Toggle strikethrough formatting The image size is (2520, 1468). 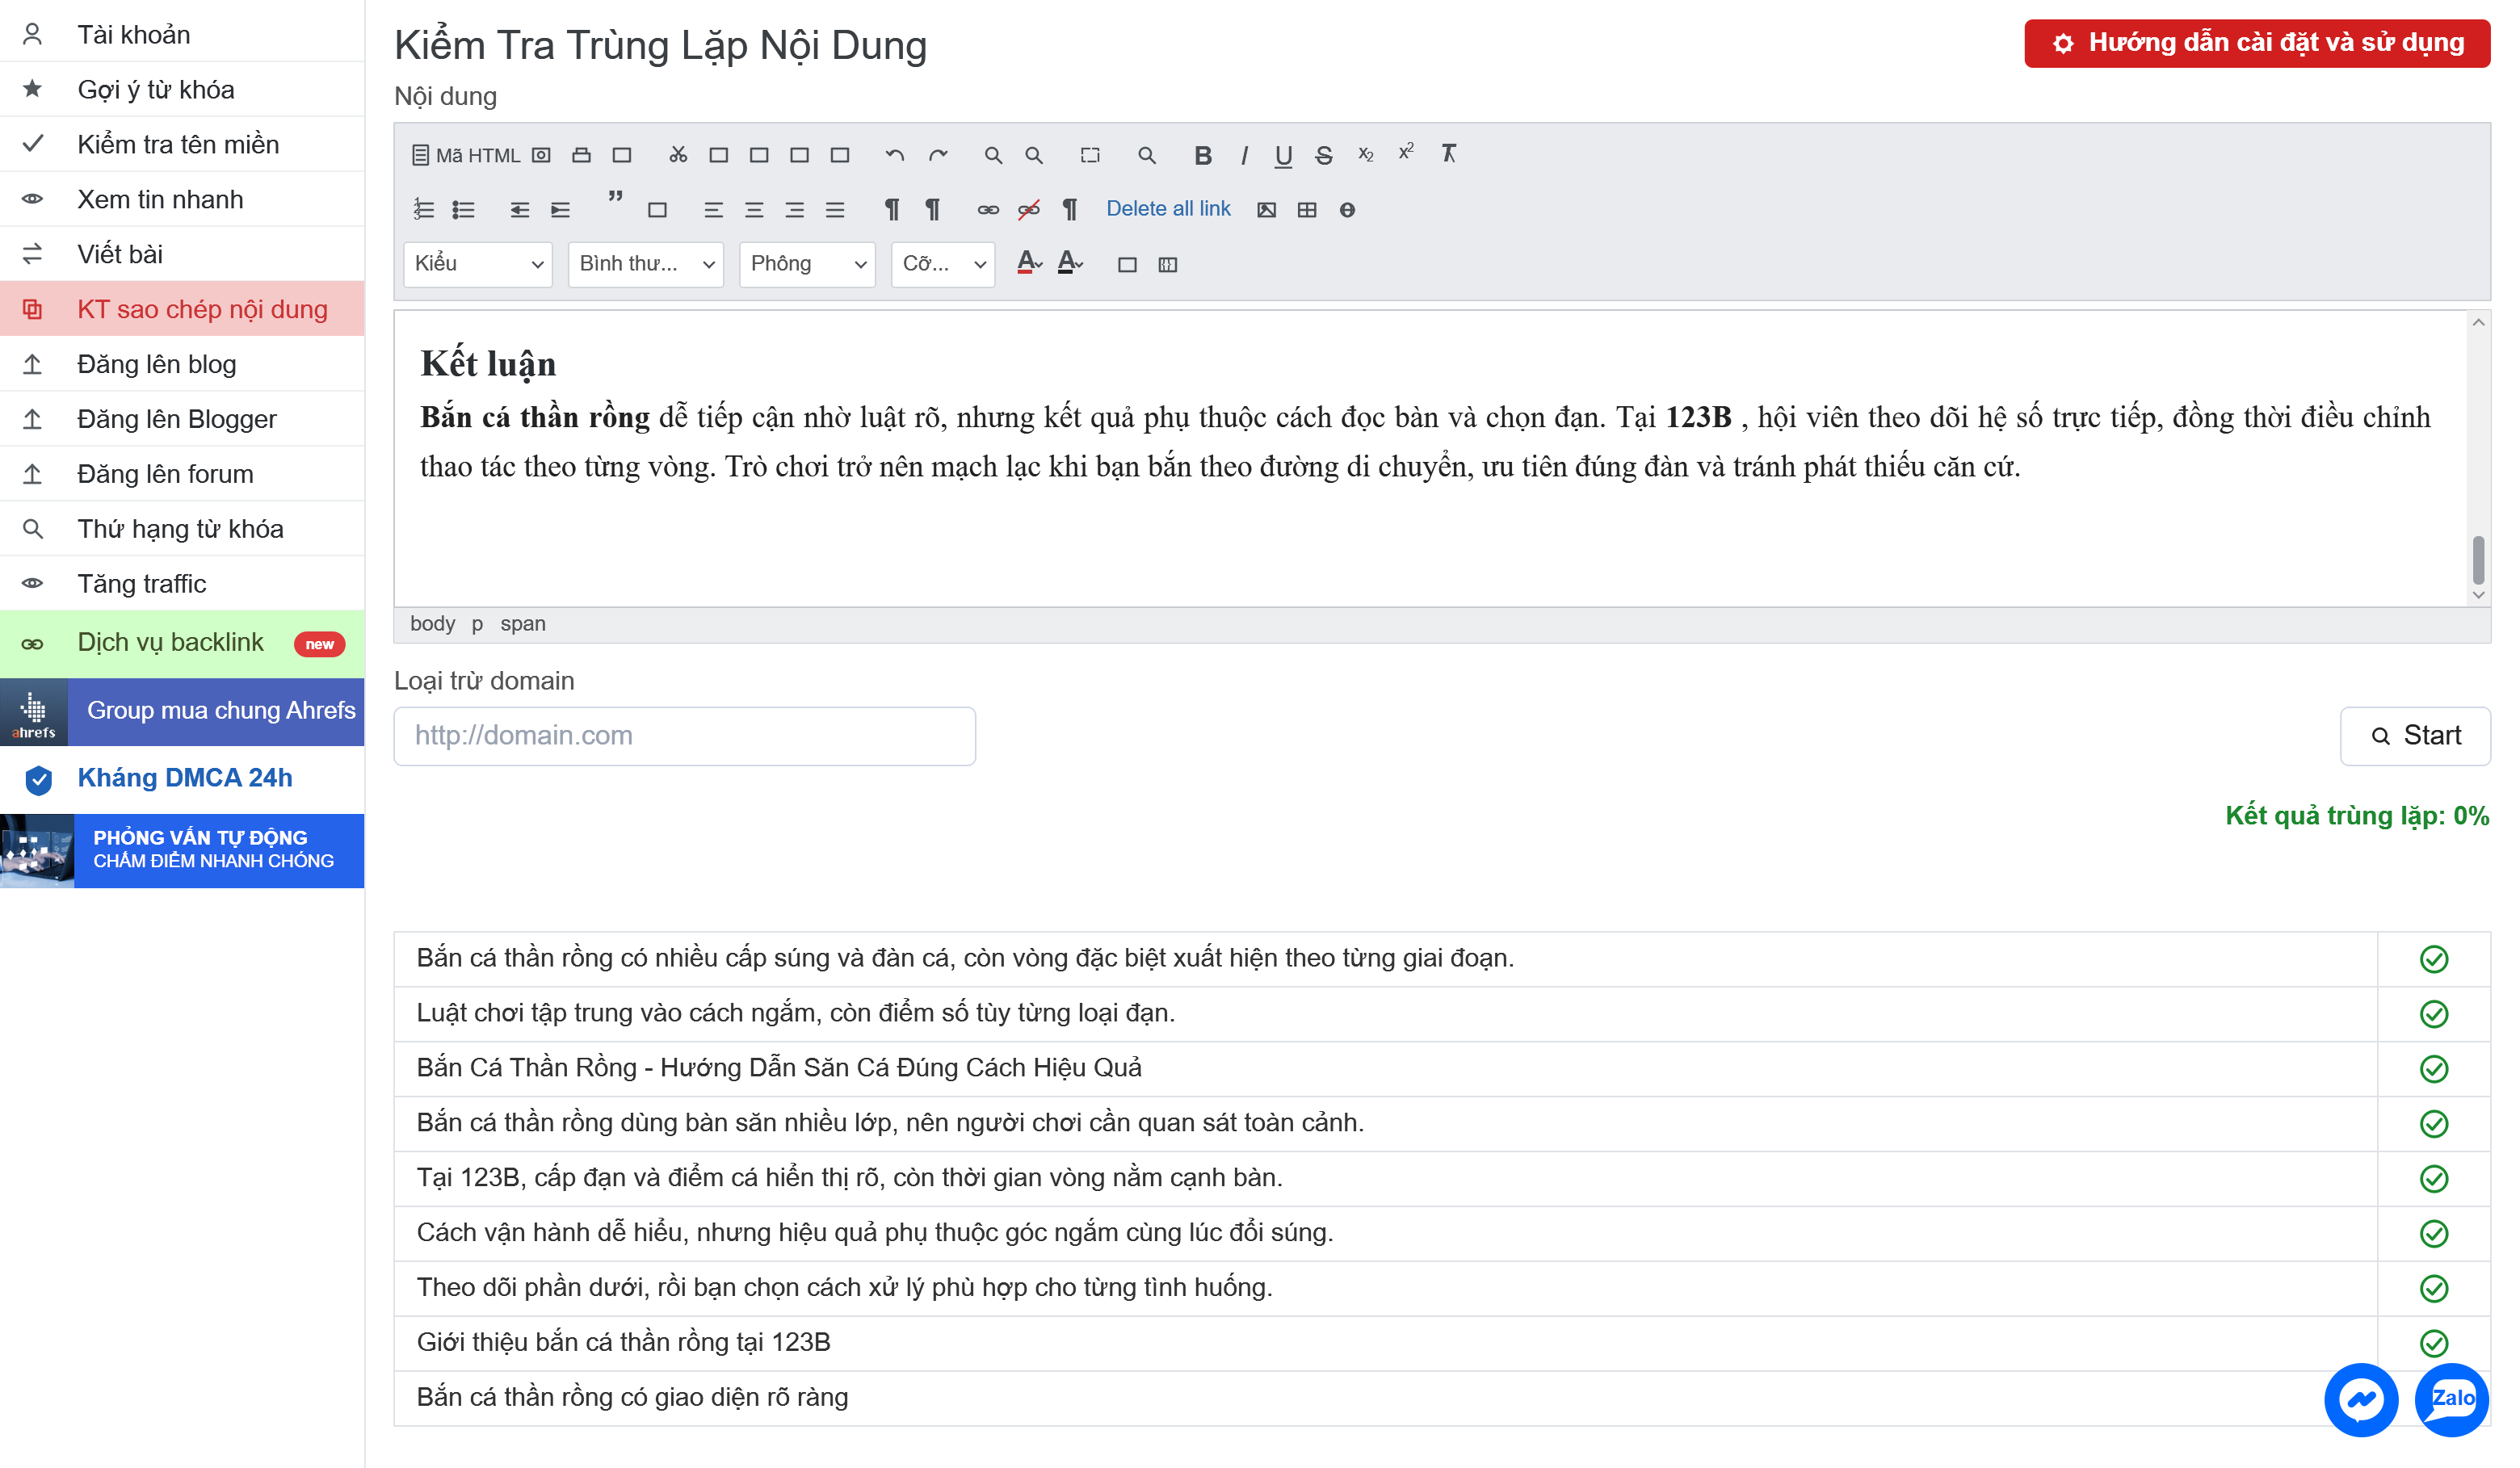tap(1323, 155)
